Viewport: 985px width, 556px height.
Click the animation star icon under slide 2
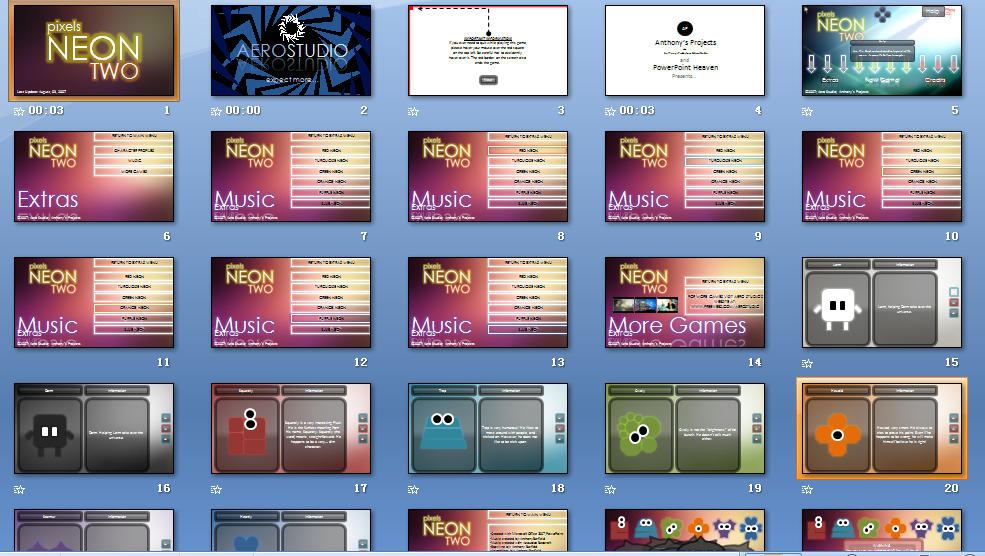click(x=217, y=111)
